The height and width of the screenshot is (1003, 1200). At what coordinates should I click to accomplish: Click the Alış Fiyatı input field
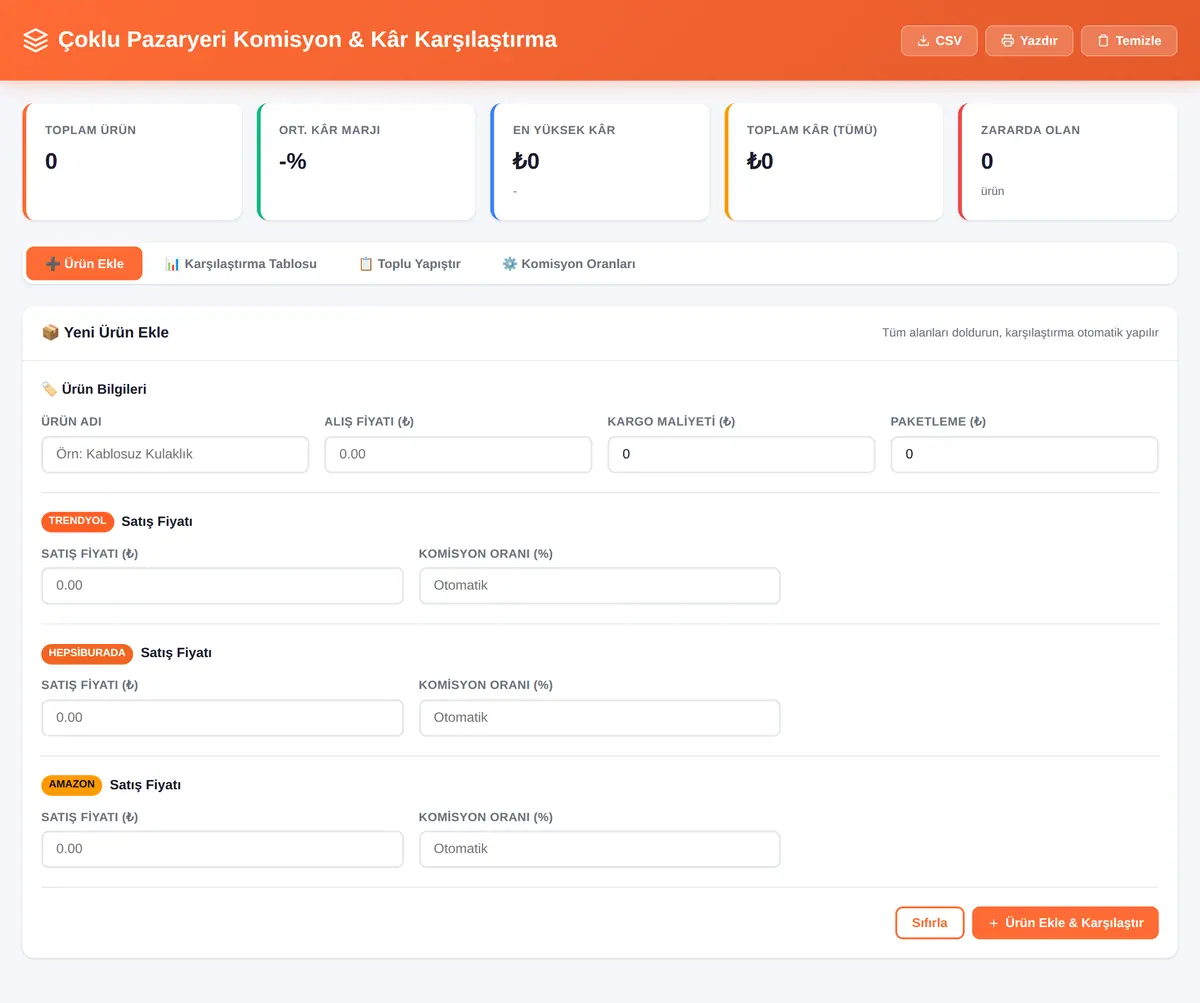(x=458, y=454)
